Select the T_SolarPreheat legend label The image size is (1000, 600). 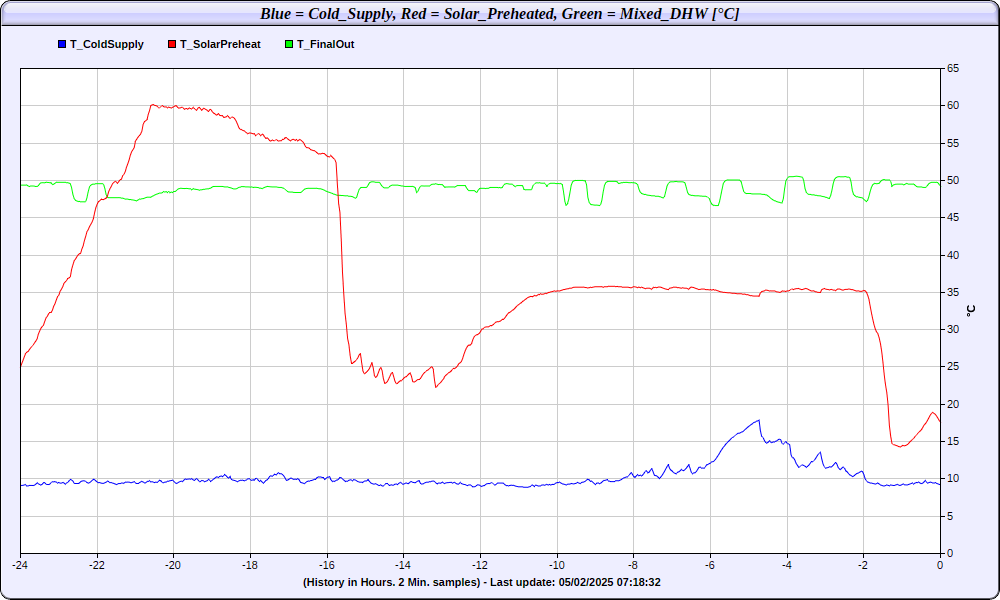220,45
